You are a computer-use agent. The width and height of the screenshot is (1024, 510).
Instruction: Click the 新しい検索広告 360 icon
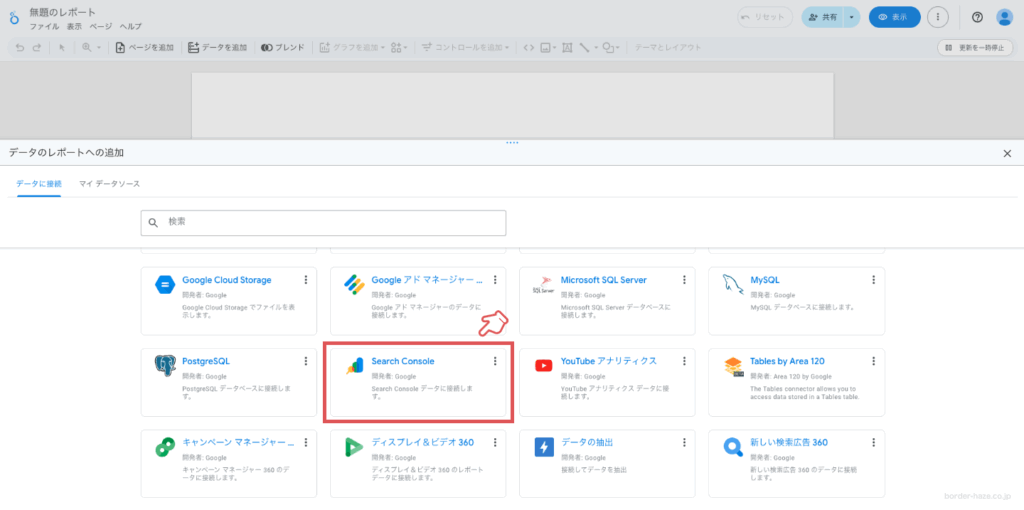pos(733,447)
